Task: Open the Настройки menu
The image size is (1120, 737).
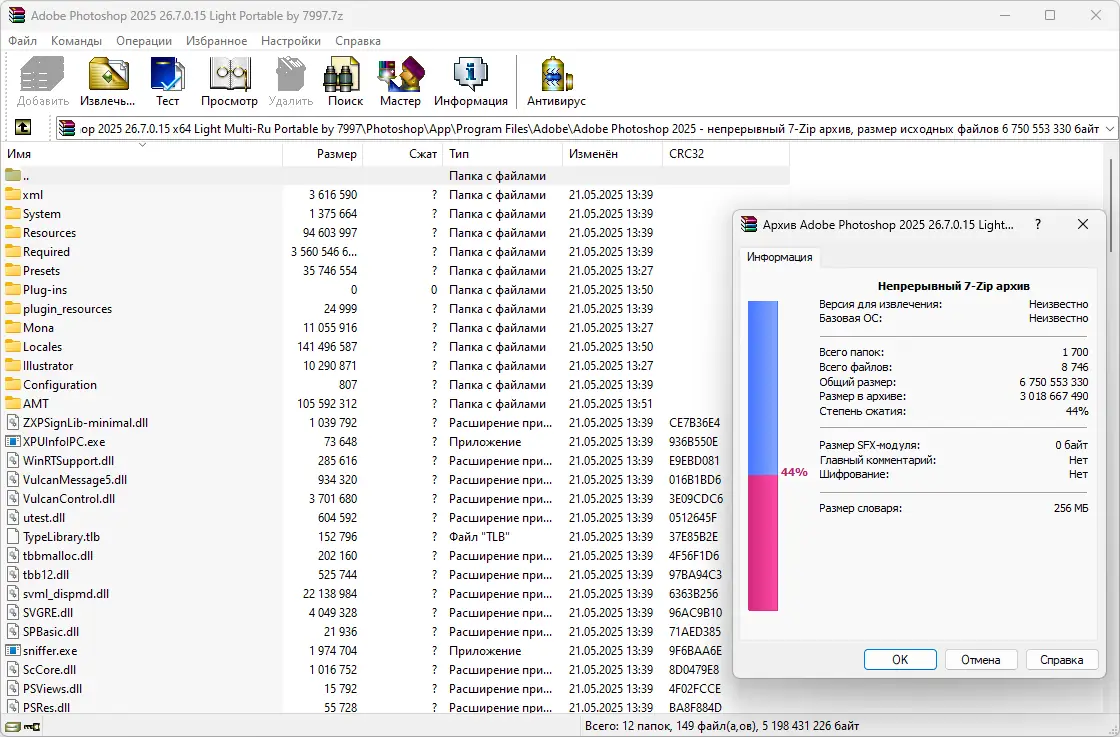Action: click(x=290, y=41)
